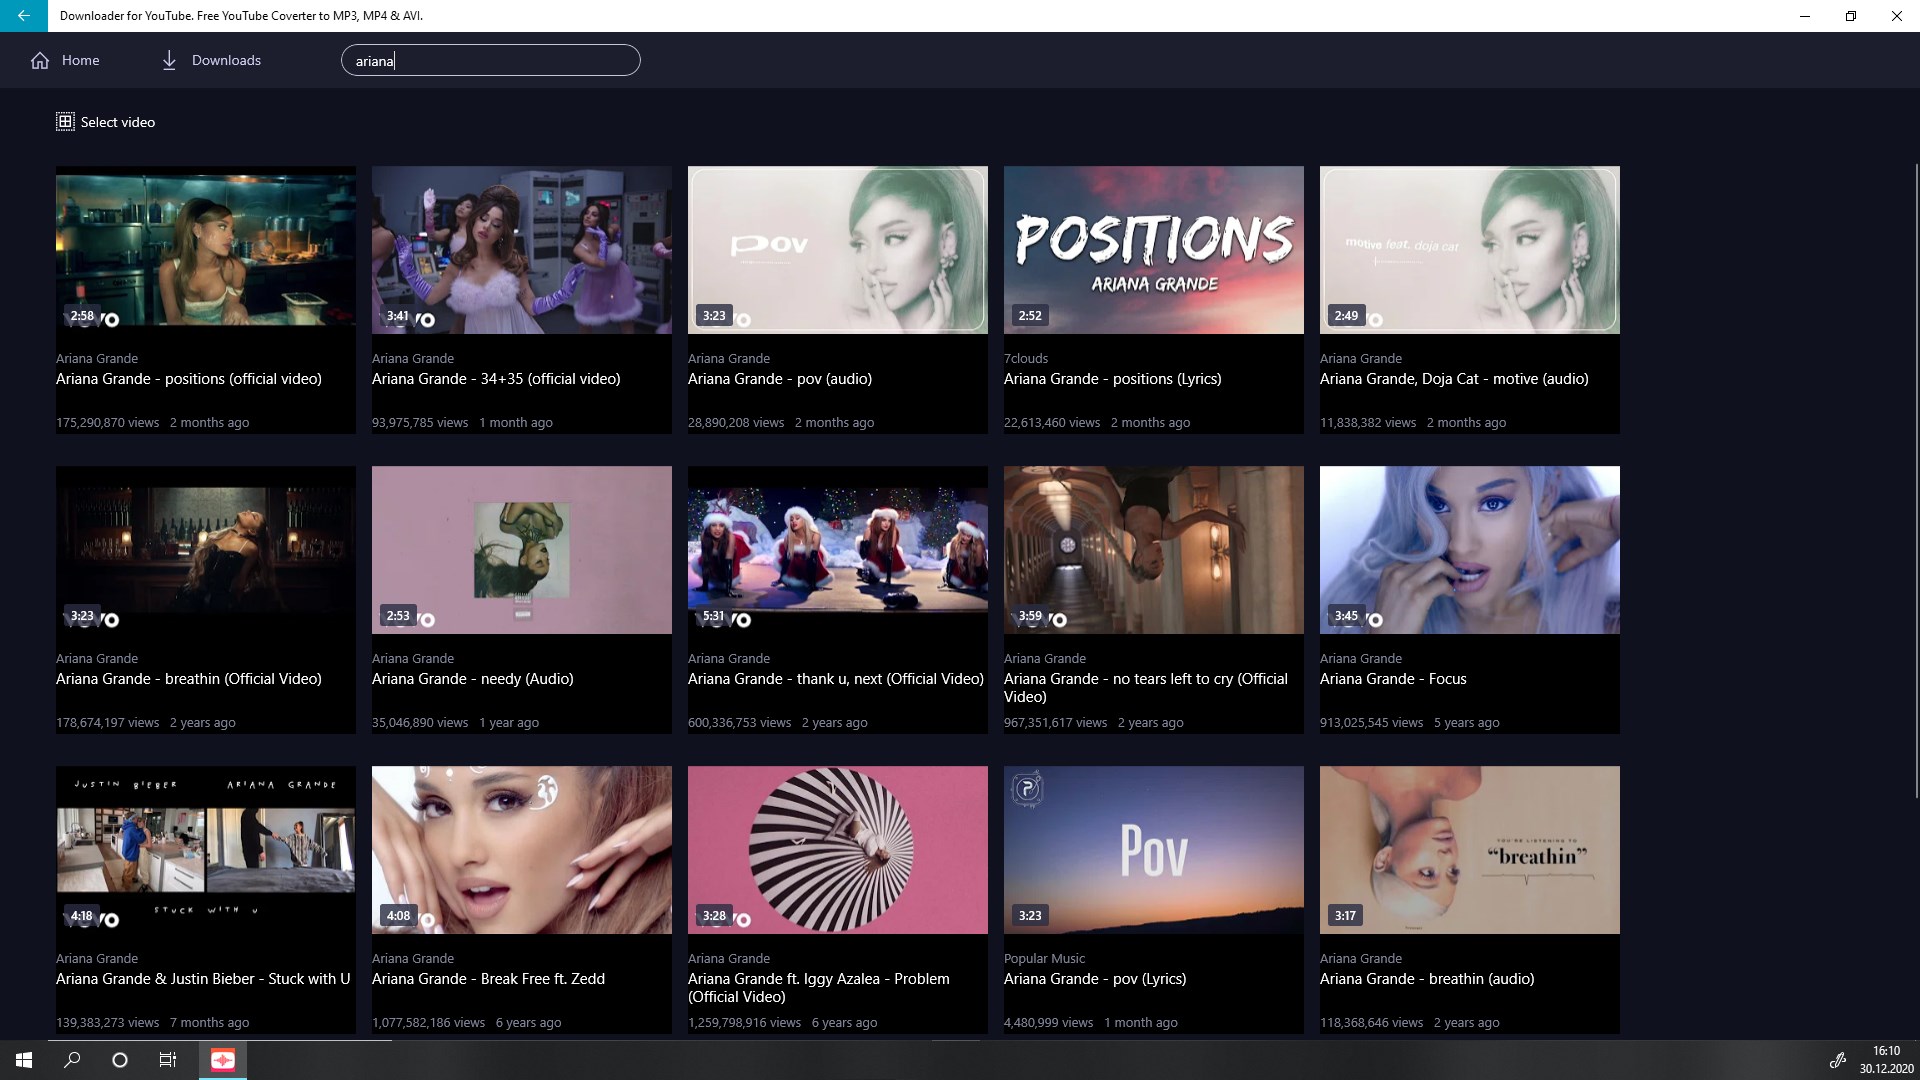Open Cortana circle icon in taskbar
1920x1080 pixels.
[x=120, y=1060]
